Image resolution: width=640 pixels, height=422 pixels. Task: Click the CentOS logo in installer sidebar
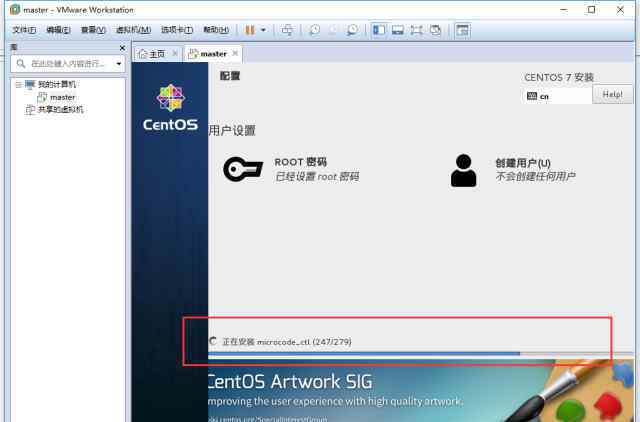(170, 107)
